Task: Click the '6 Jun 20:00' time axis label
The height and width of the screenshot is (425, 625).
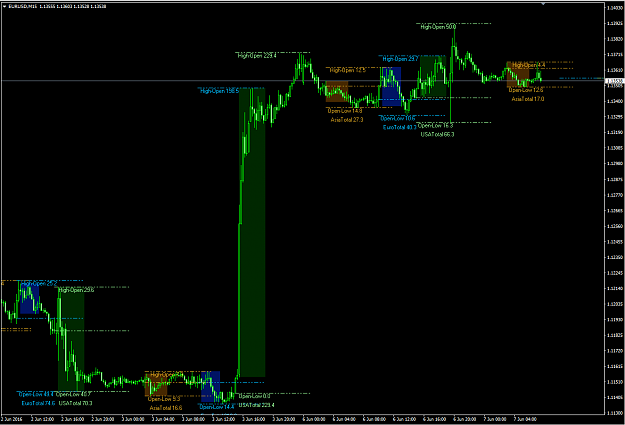Action: [x=465, y=419]
